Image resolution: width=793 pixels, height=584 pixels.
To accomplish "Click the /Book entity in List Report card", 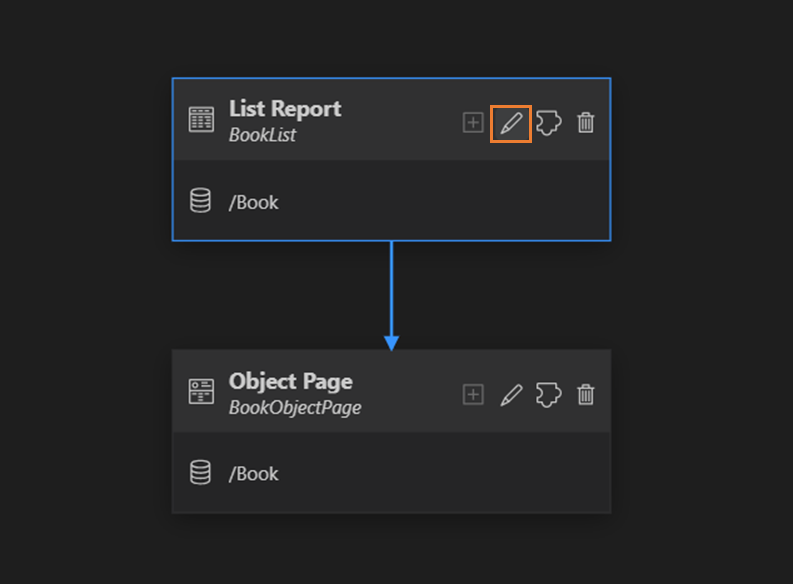I will (x=253, y=203).
